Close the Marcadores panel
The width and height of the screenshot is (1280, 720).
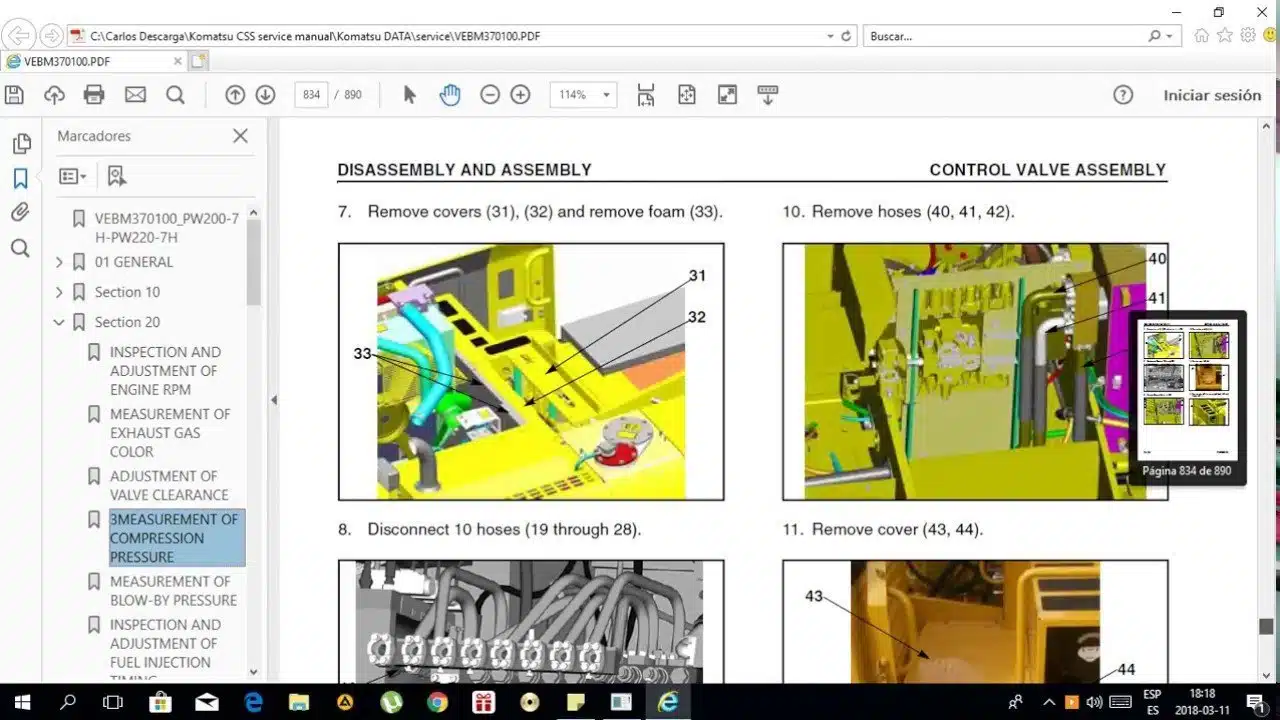point(240,136)
